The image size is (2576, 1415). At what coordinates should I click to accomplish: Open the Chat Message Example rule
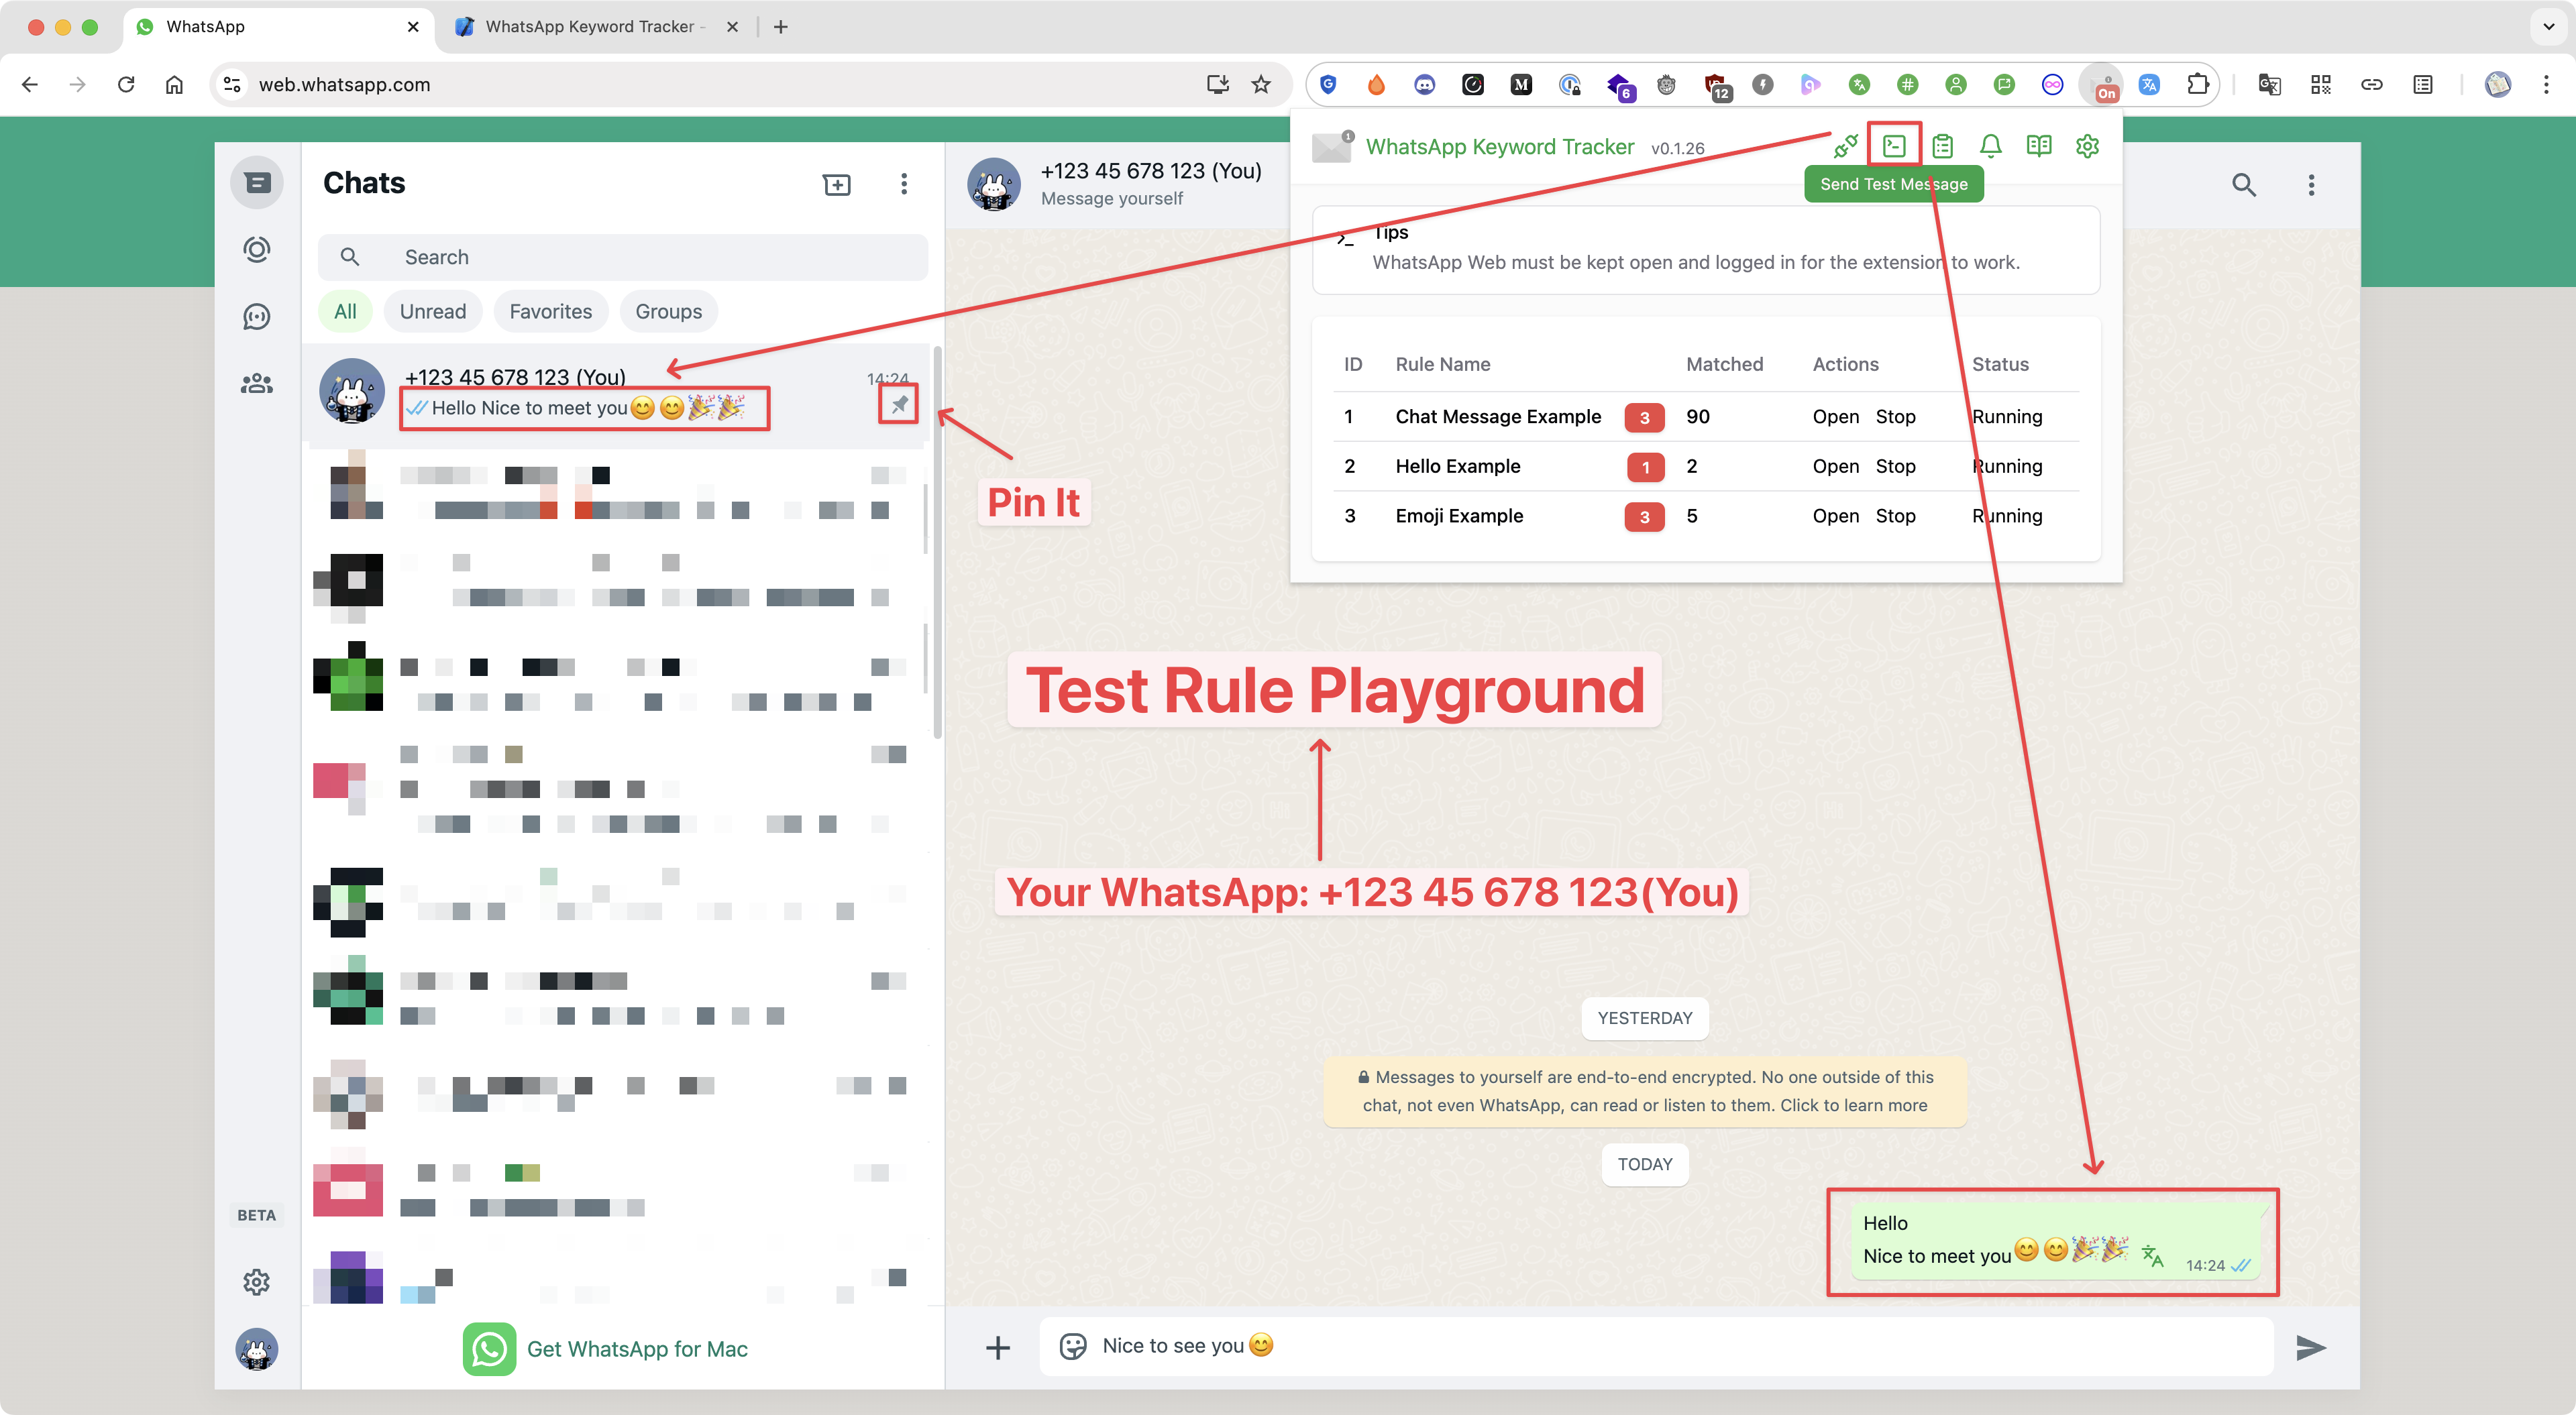click(1835, 417)
